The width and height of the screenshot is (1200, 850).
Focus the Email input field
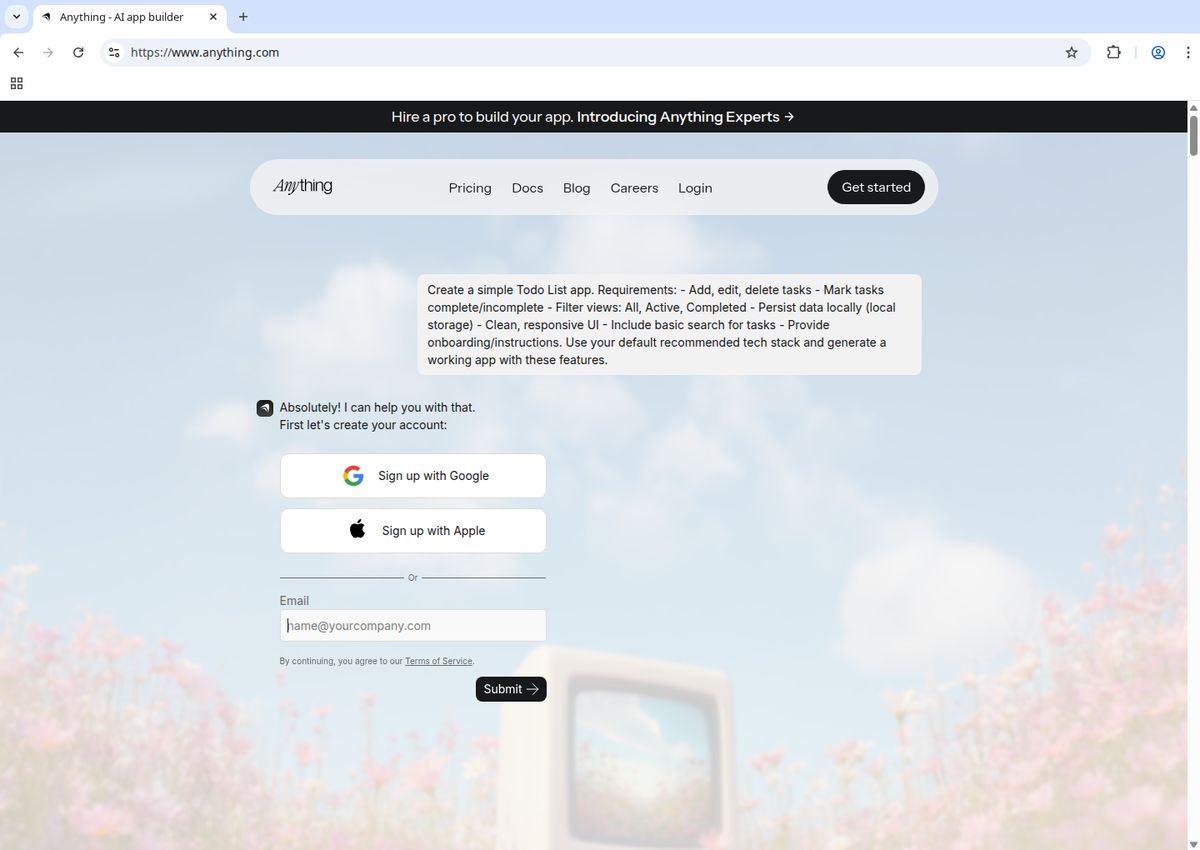coord(413,626)
